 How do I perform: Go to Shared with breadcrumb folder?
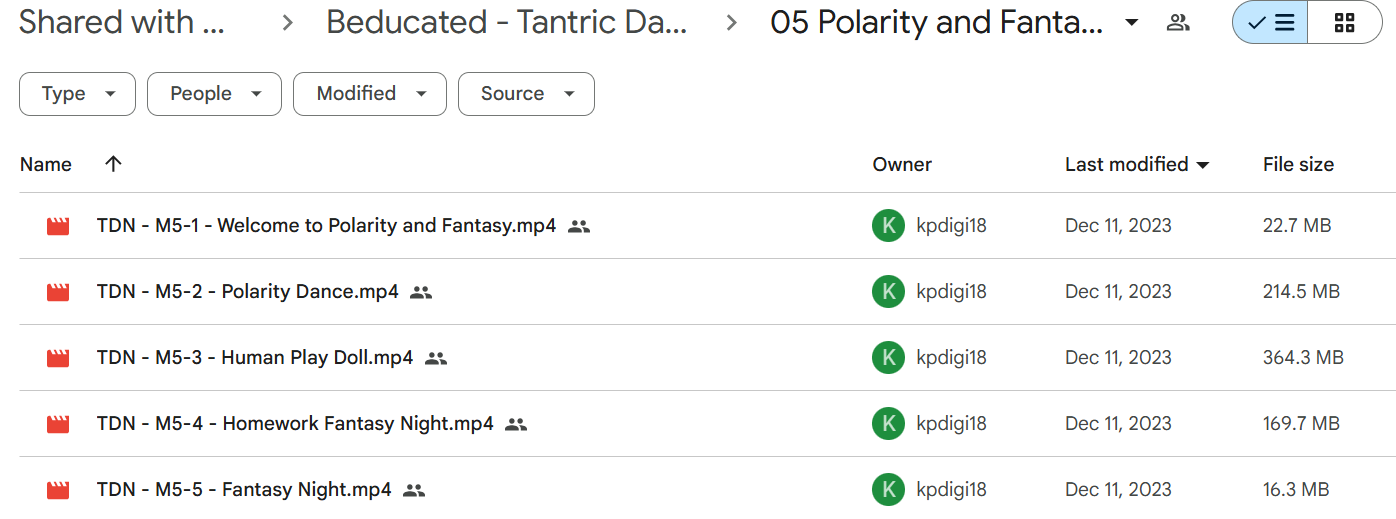[122, 23]
